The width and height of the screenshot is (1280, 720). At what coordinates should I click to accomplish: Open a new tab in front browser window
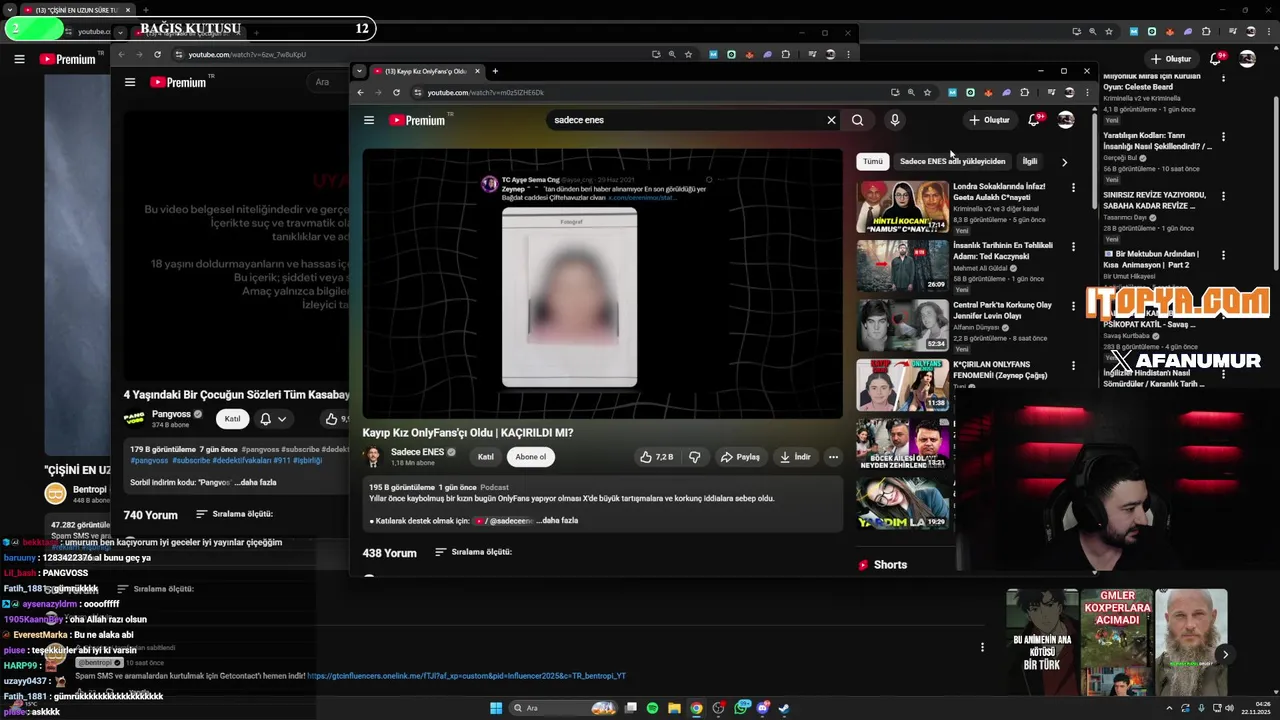[495, 71]
